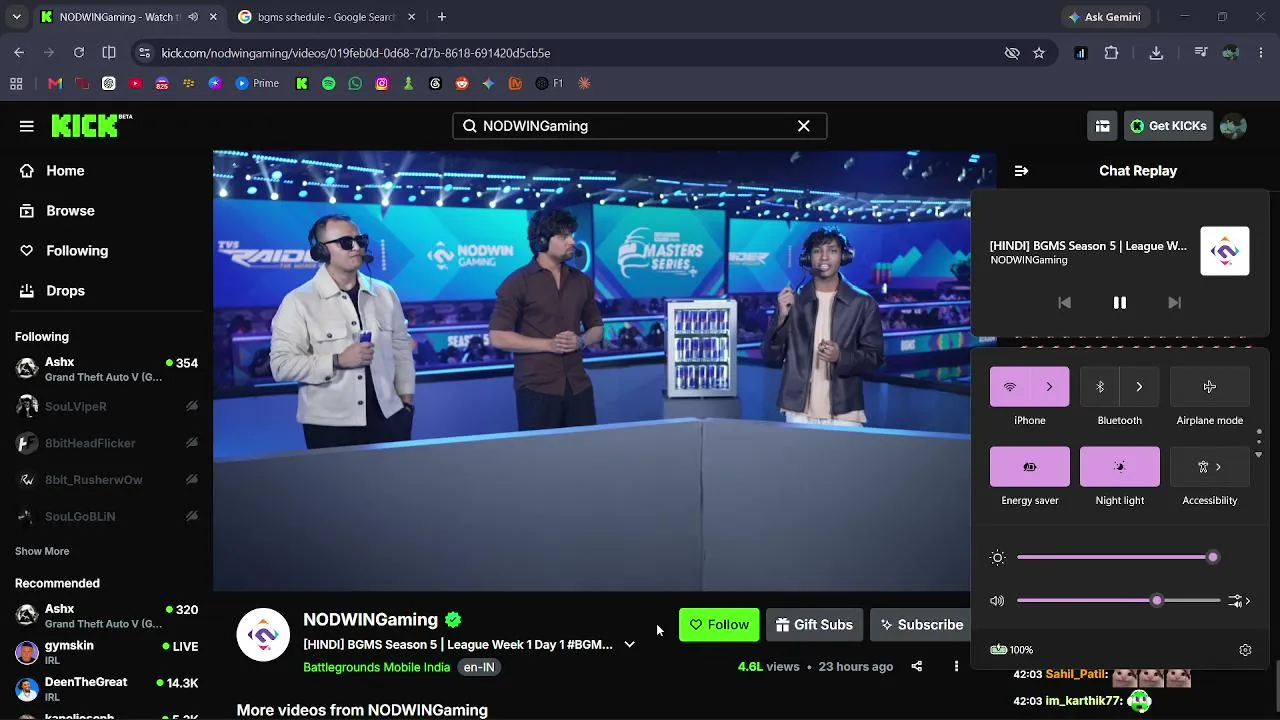Screen dimensions: 1280x720
Task: Skip to previous track in media flyout
Action: (x=1065, y=303)
